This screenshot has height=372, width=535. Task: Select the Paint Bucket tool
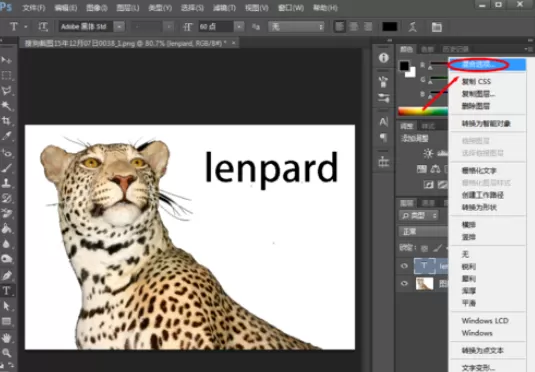pyautogui.click(x=6, y=228)
